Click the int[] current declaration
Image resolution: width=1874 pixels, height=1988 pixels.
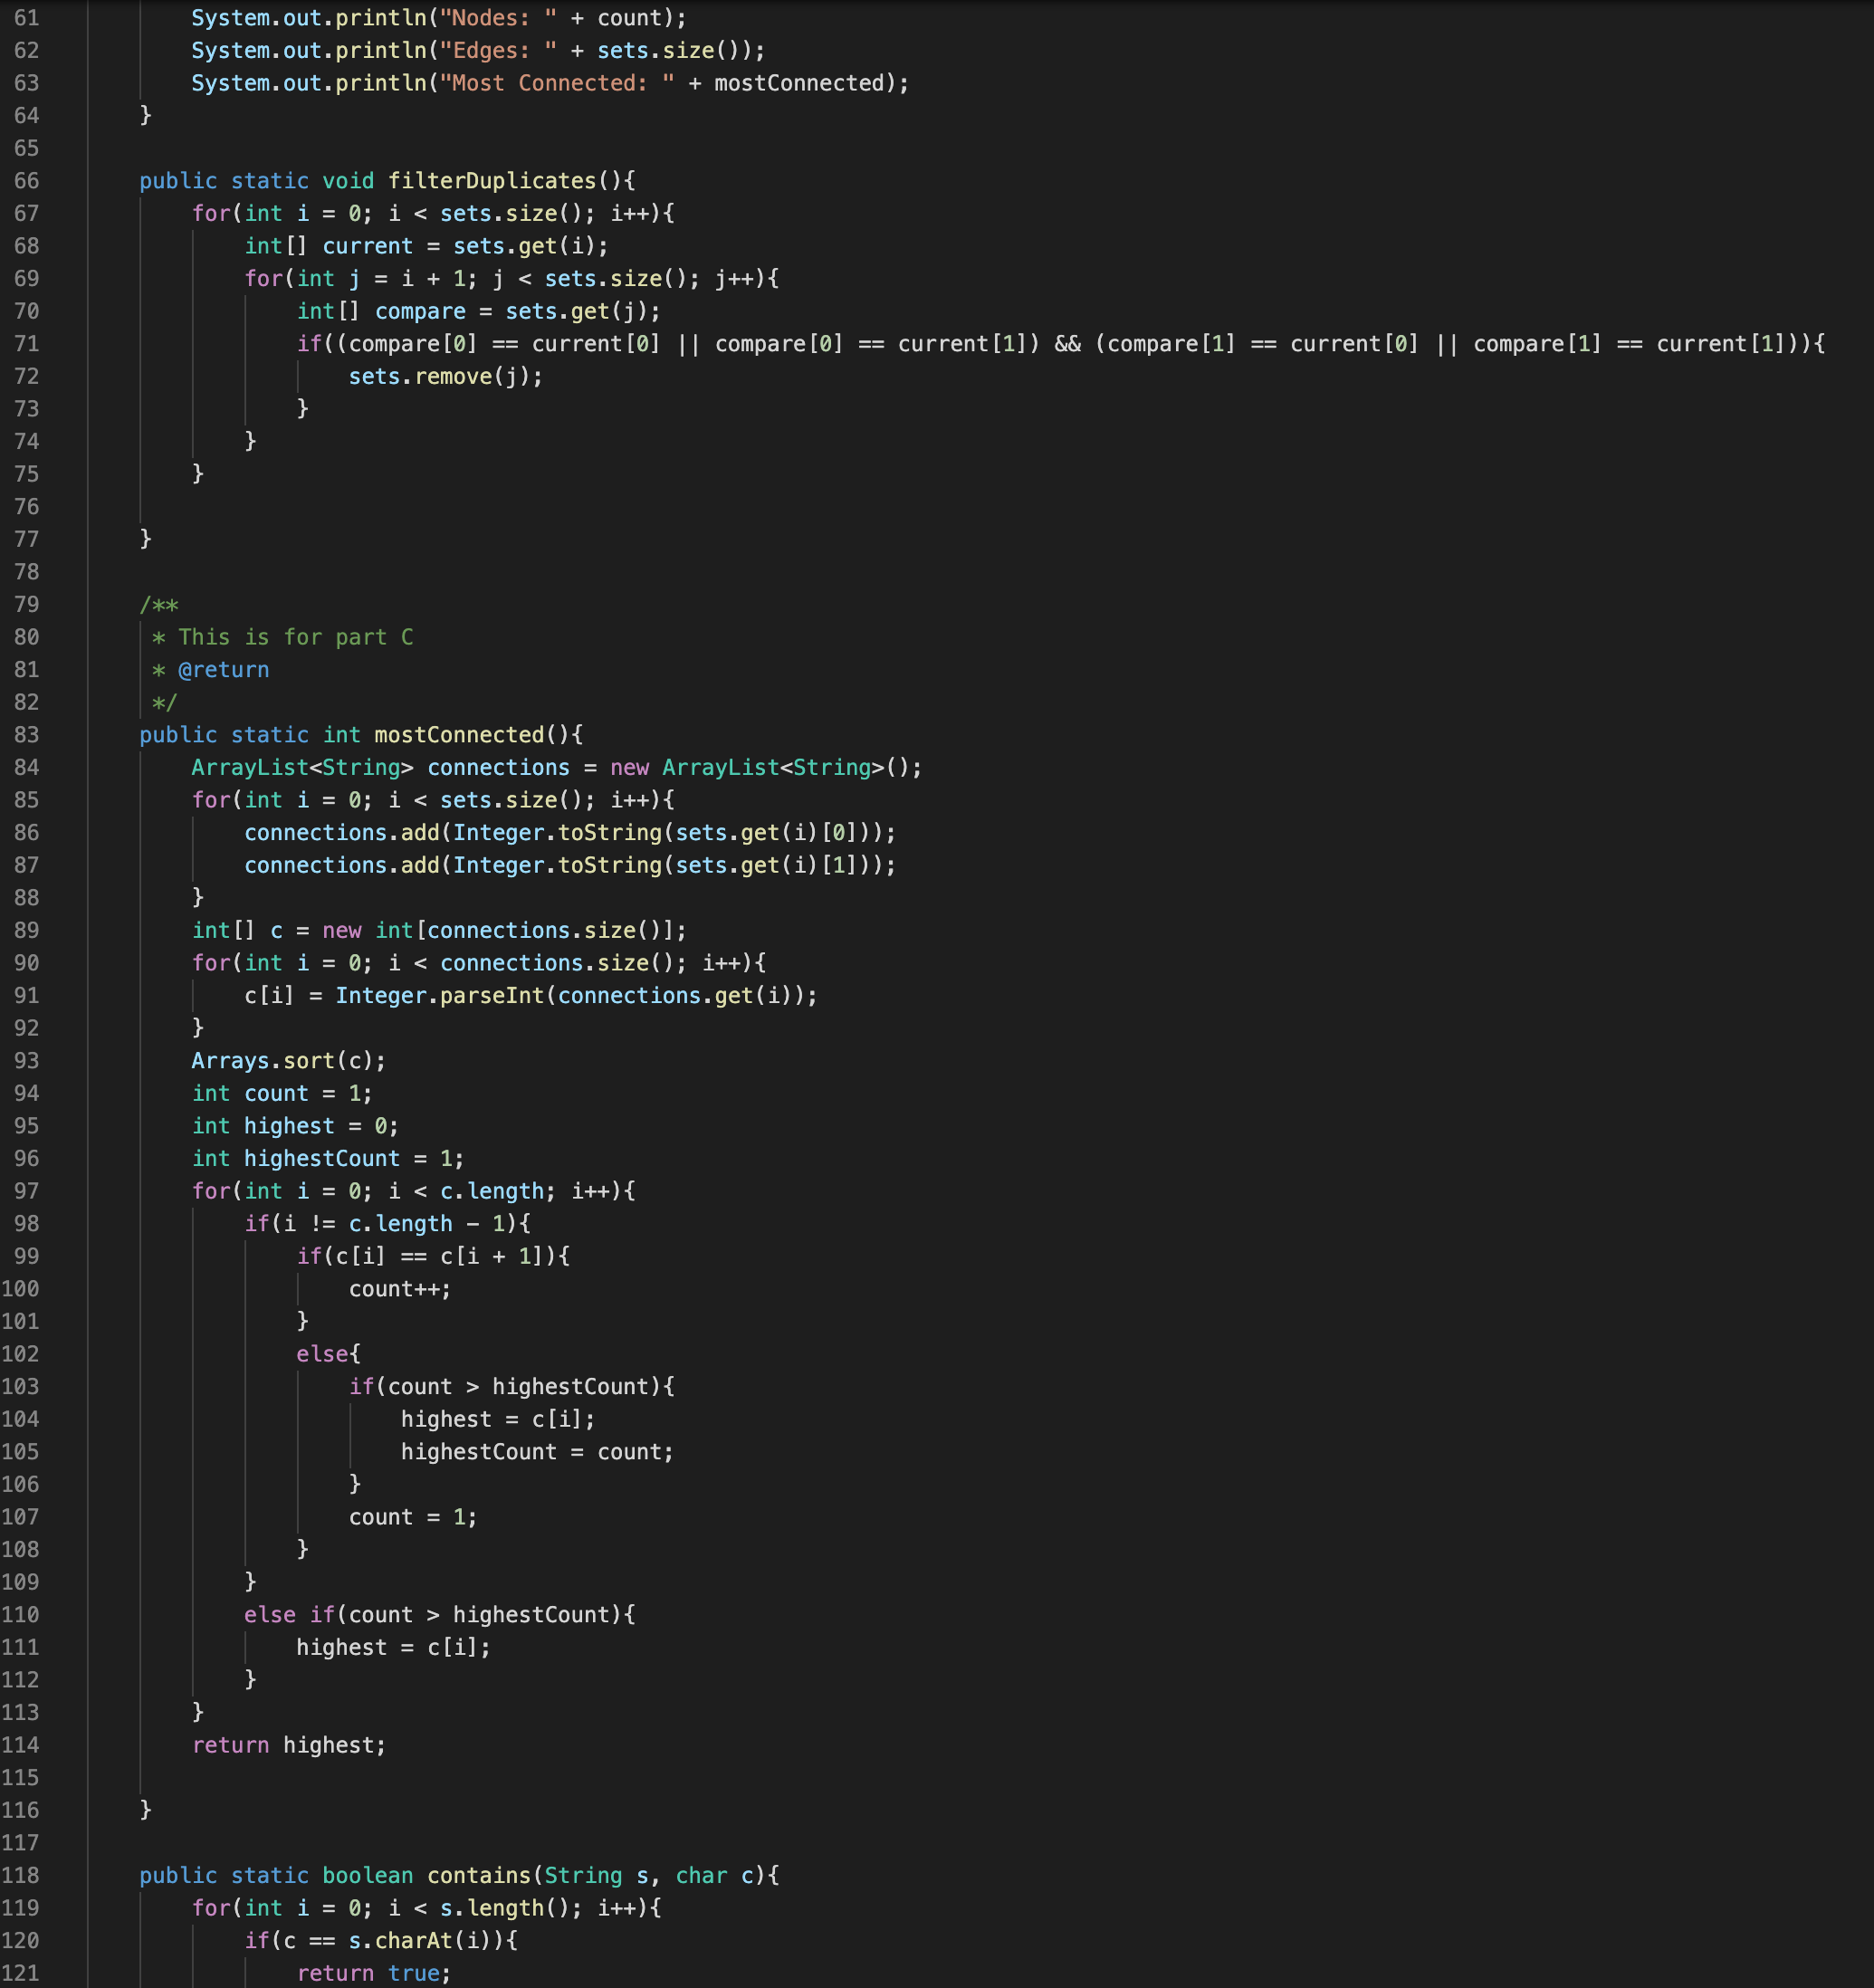(426, 246)
